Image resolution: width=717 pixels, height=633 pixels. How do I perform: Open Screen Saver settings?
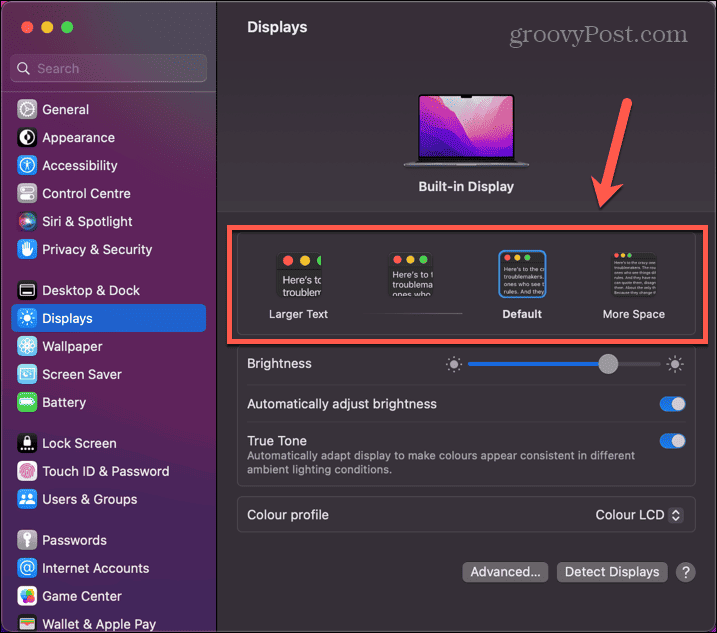coord(108,374)
